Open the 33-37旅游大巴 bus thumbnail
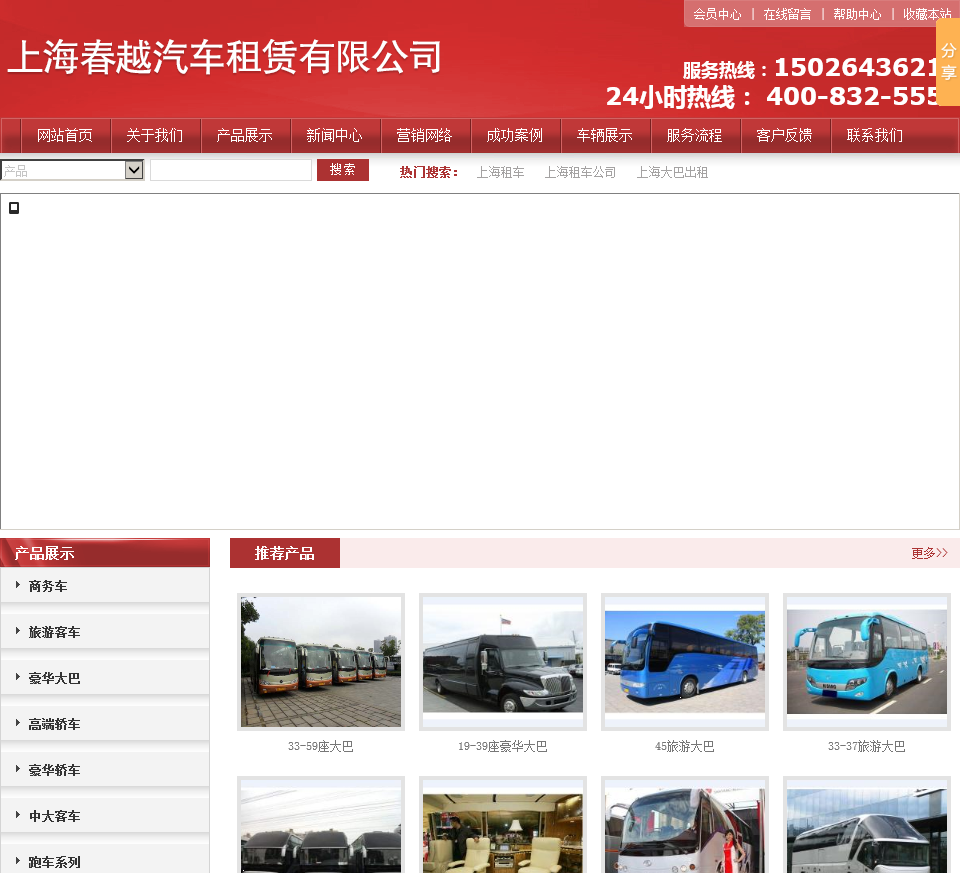The height and width of the screenshot is (873, 960). click(866, 662)
